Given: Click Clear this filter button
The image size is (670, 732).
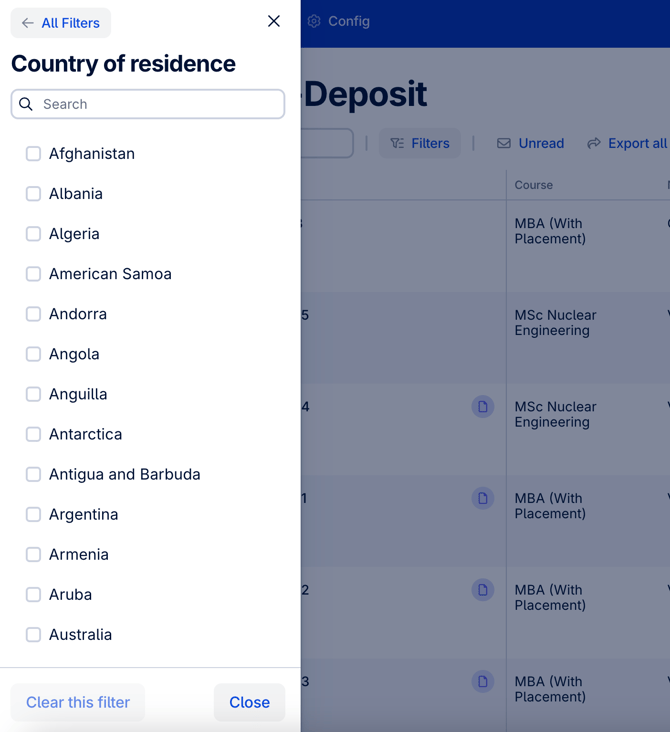Looking at the screenshot, I should tap(78, 702).
